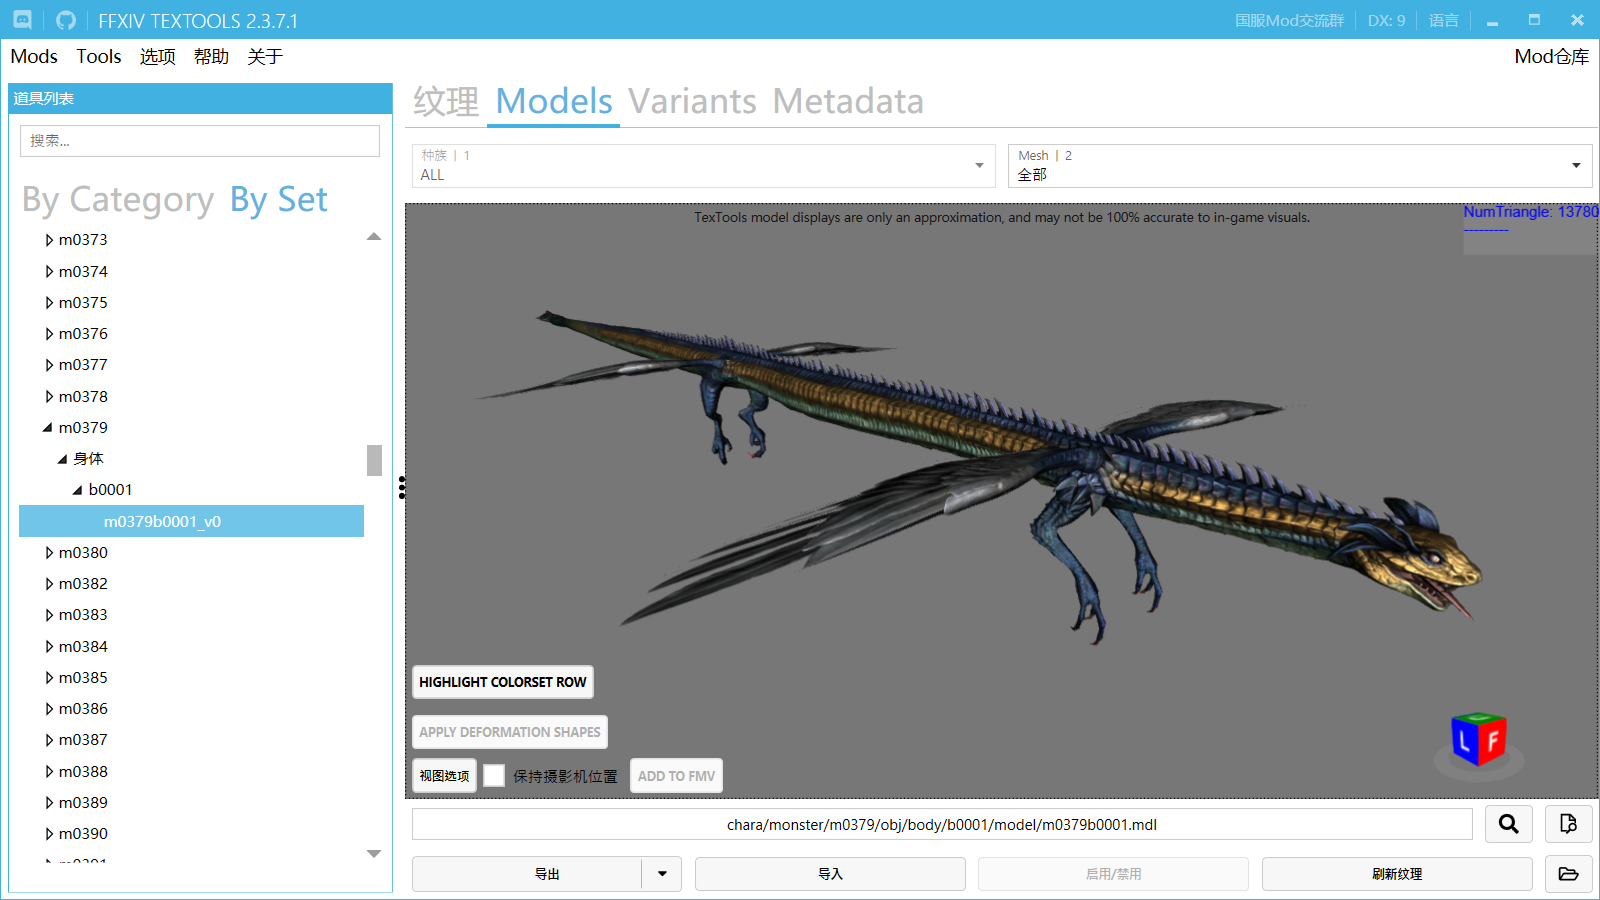Screen dimensions: 1600x900
Task: Expand the m0380 tree node
Action: (x=49, y=553)
